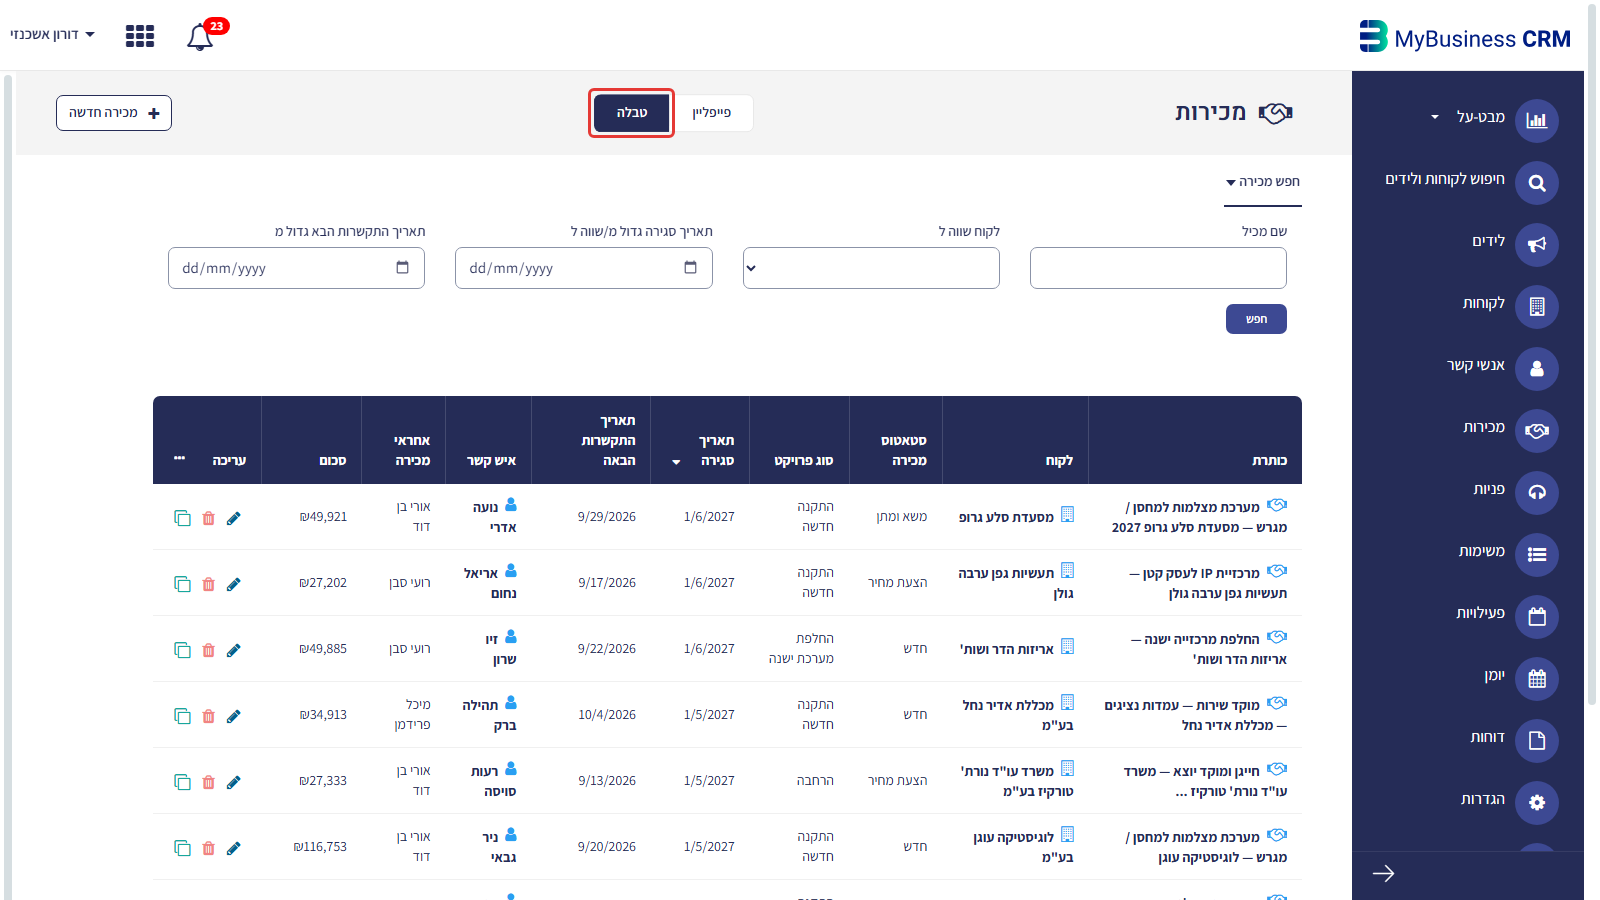Click the leads megaphone icon in sidebar
The width and height of the screenshot is (1600, 900).
pyautogui.click(x=1537, y=244)
